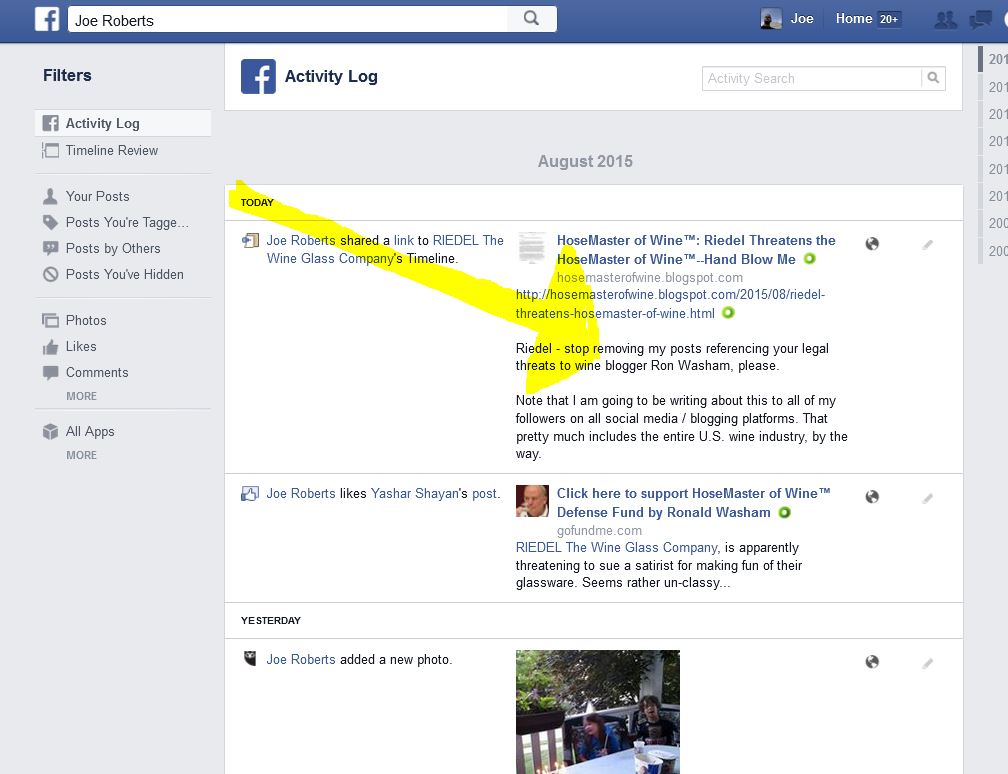
Task: Click the search magnifier button
Action: click(x=531, y=19)
